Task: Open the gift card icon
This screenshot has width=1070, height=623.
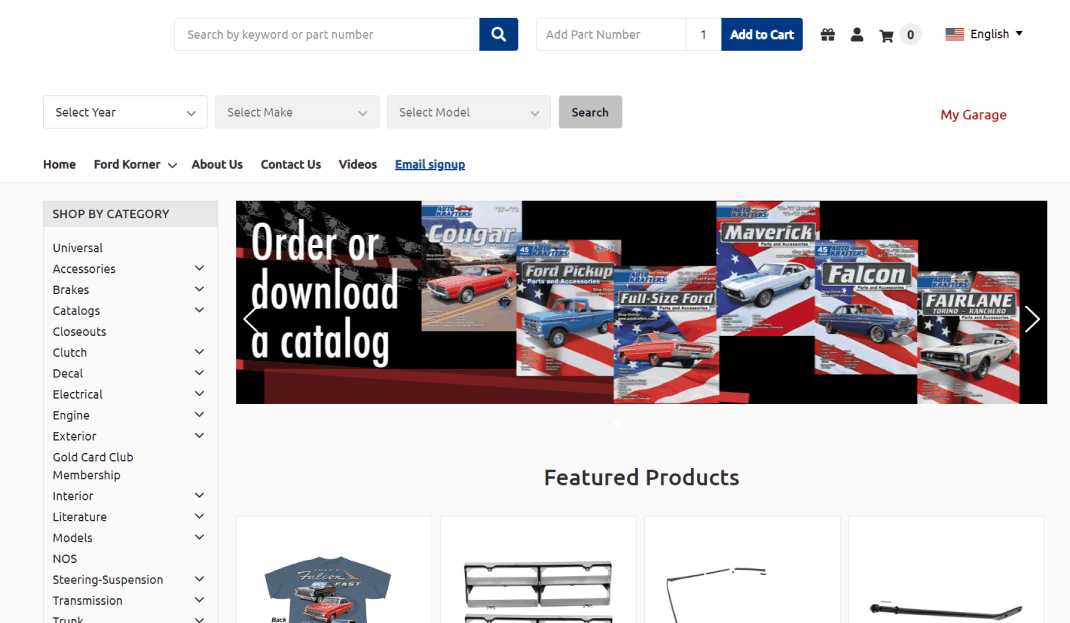Action: pyautogui.click(x=828, y=35)
